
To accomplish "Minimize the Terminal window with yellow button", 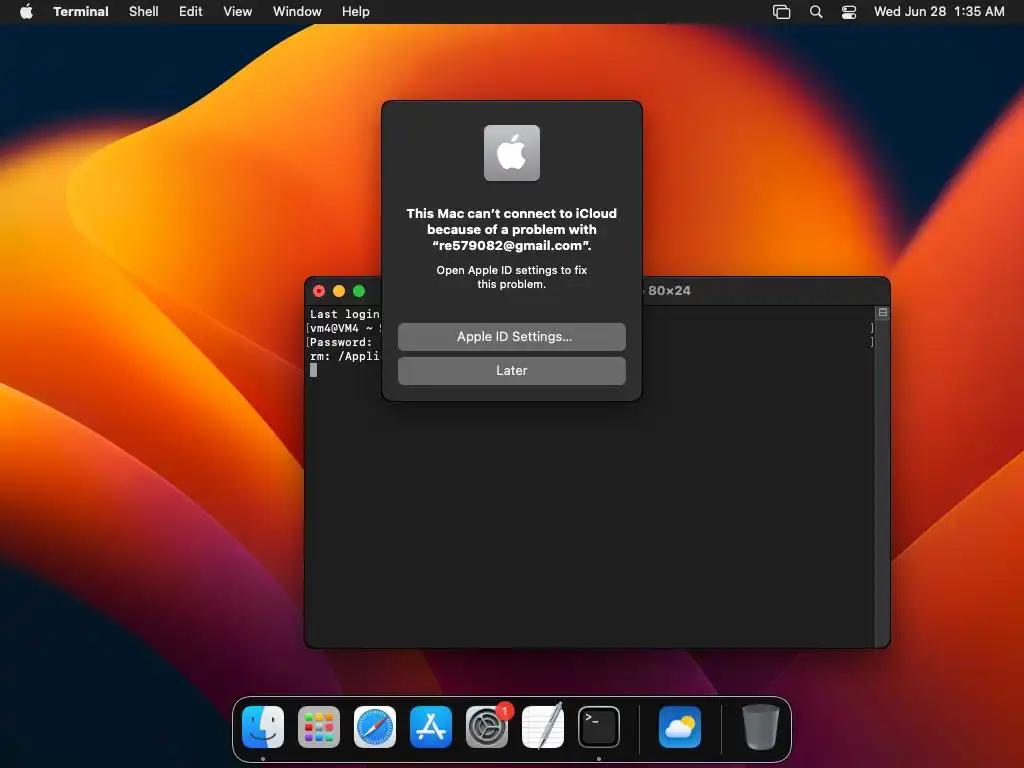I will [x=339, y=291].
